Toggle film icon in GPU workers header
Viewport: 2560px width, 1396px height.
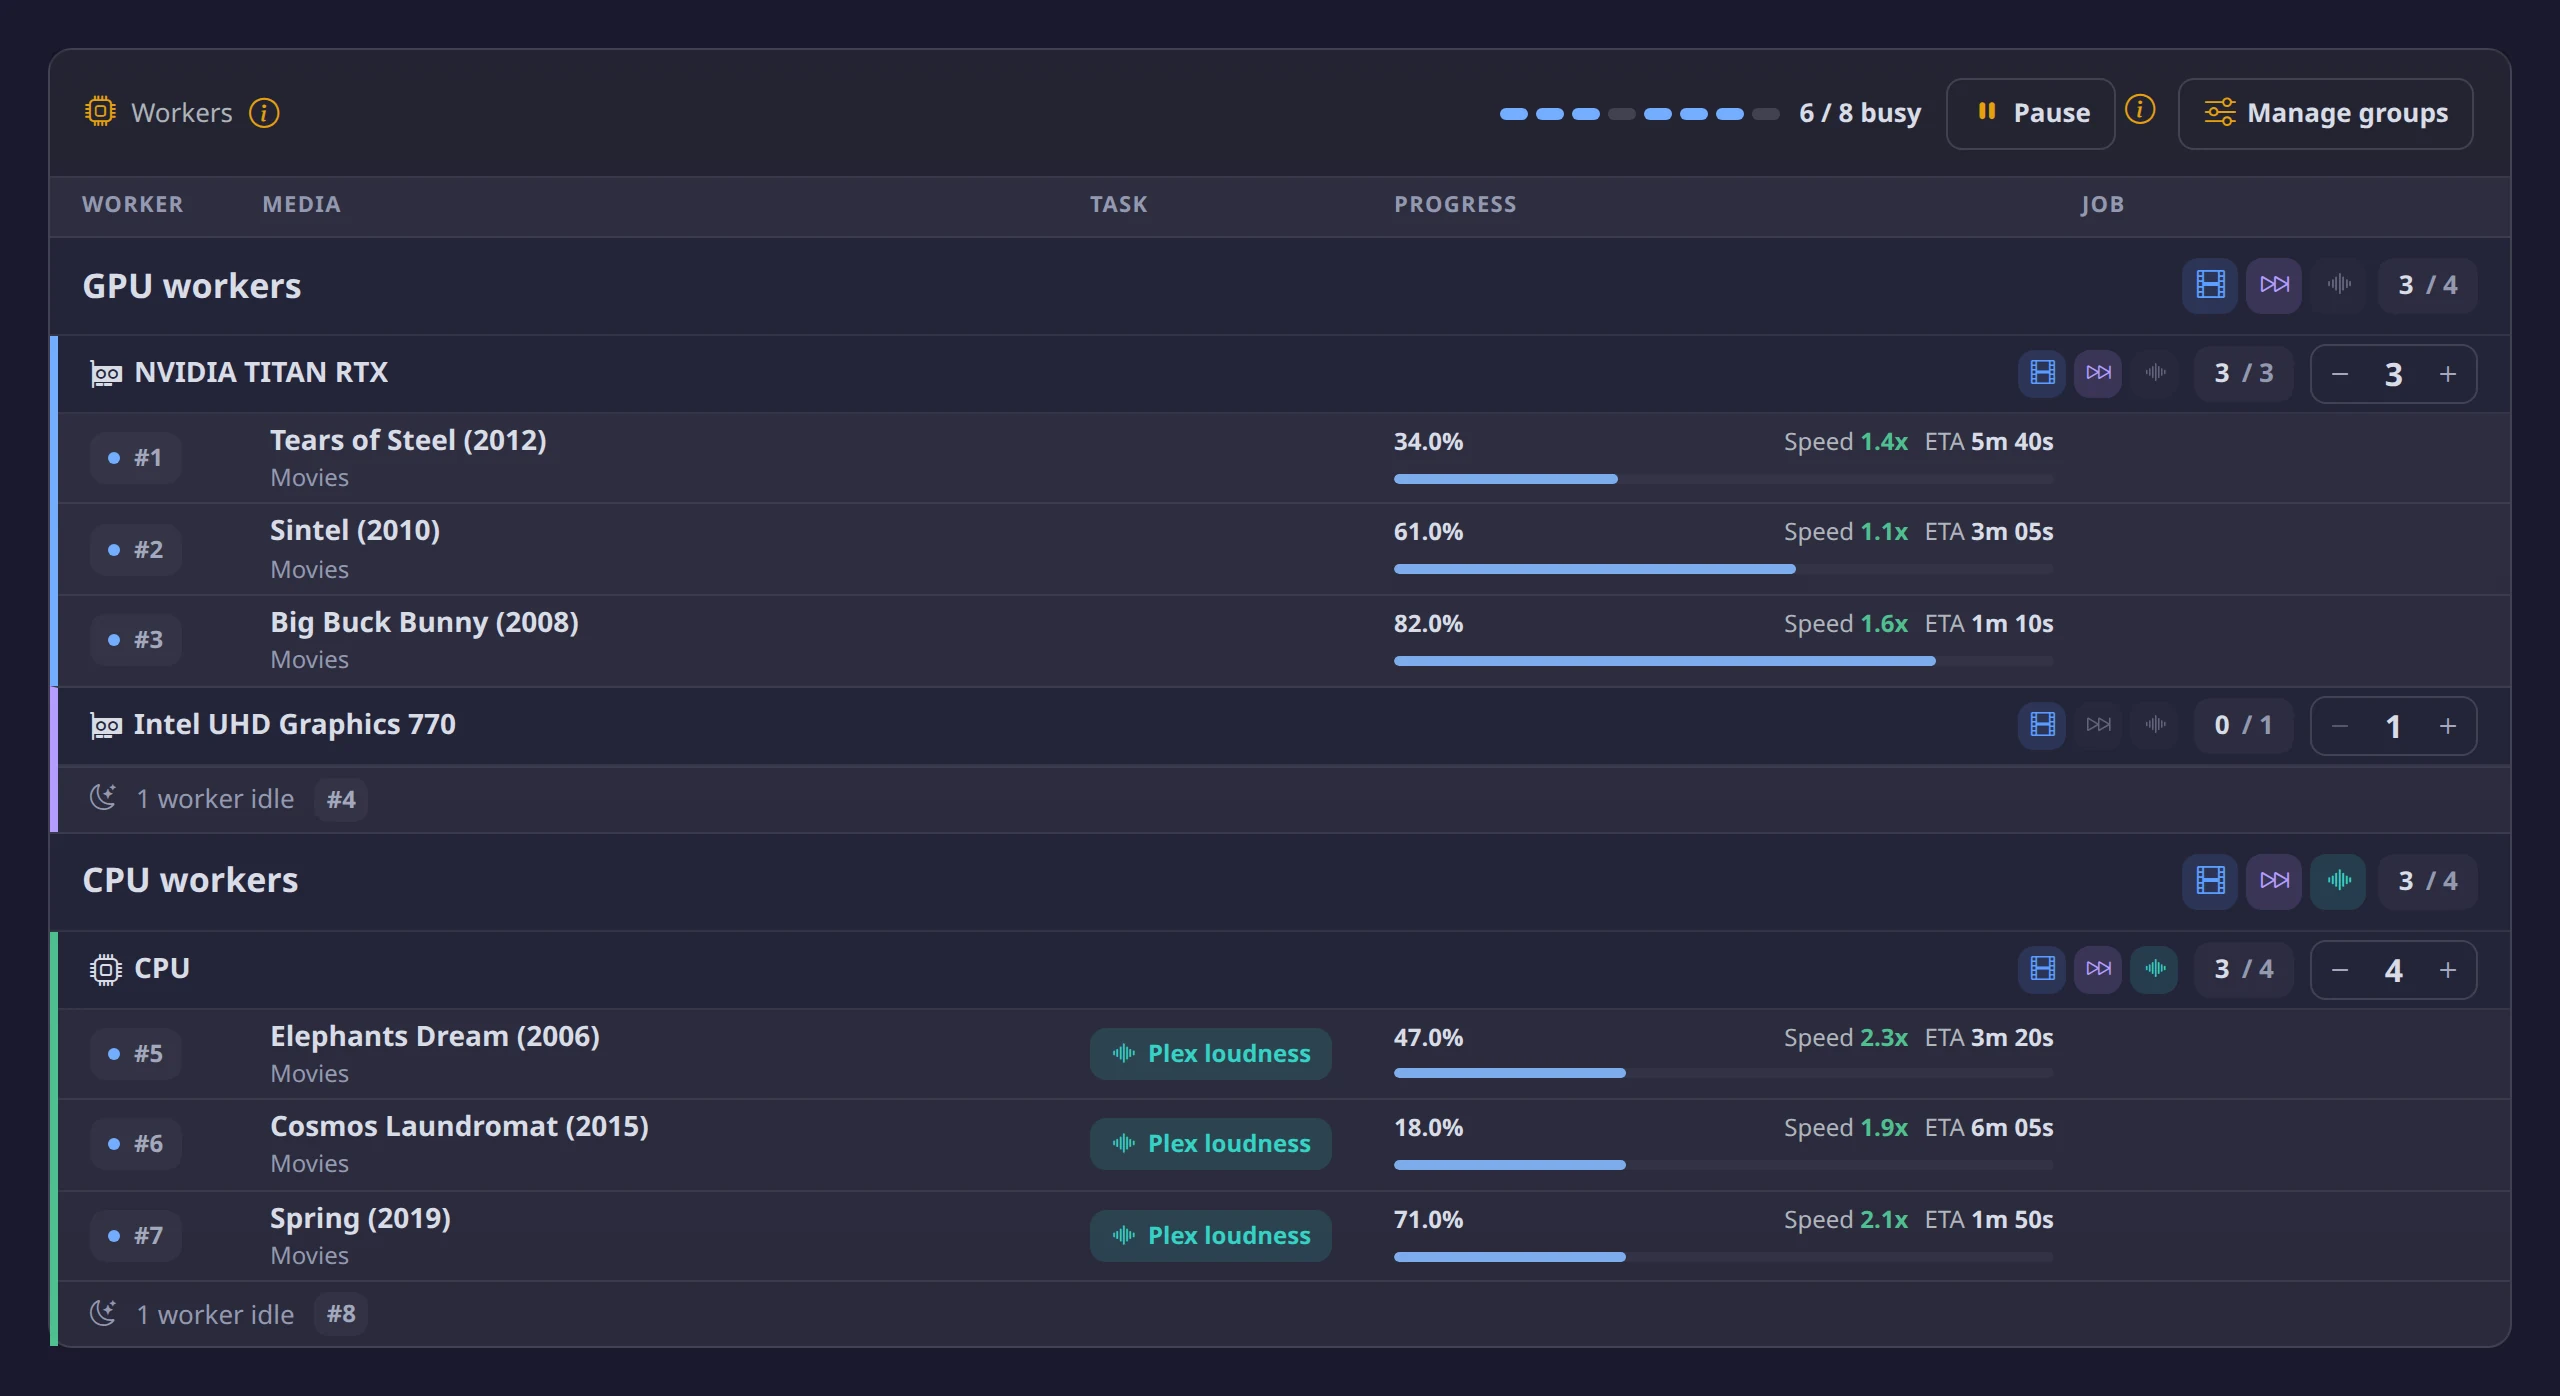point(2210,285)
